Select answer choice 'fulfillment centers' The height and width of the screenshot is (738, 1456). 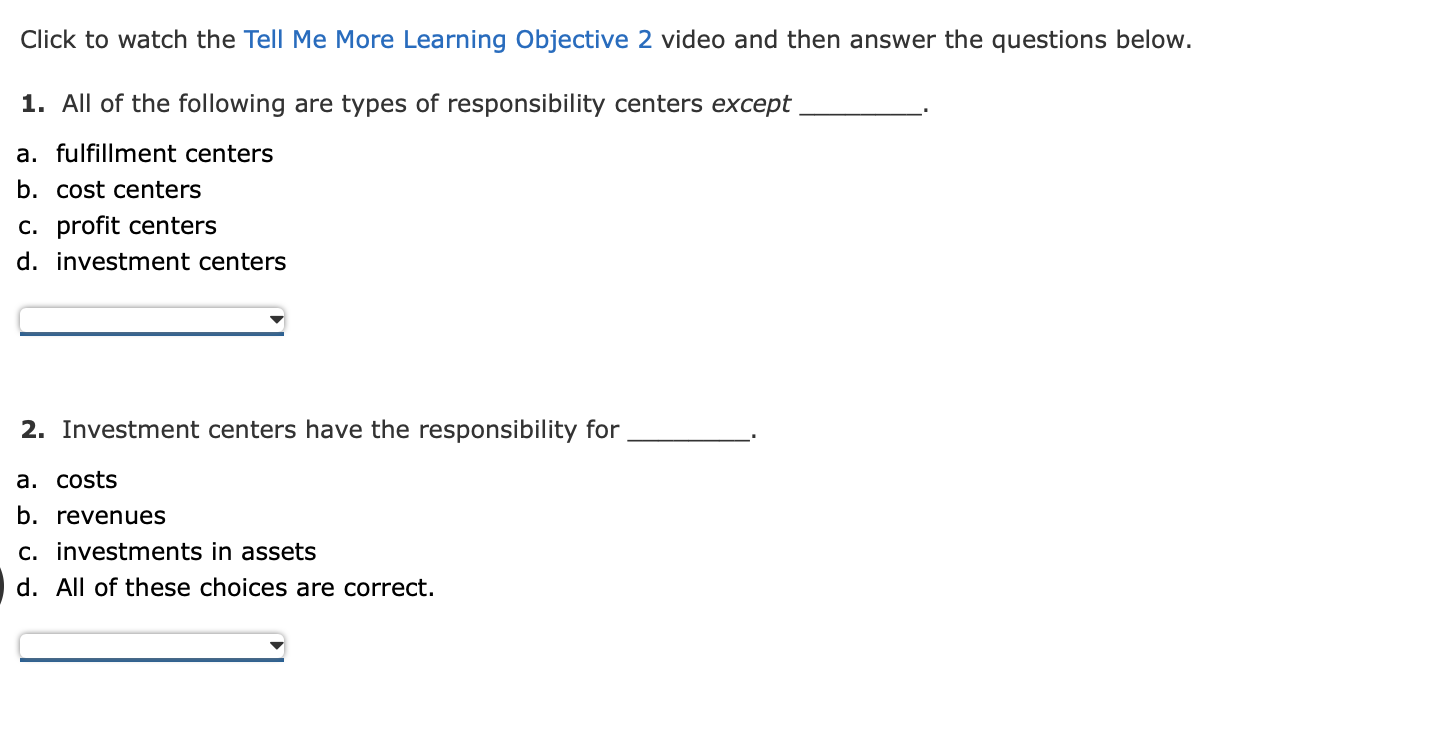[x=164, y=153]
